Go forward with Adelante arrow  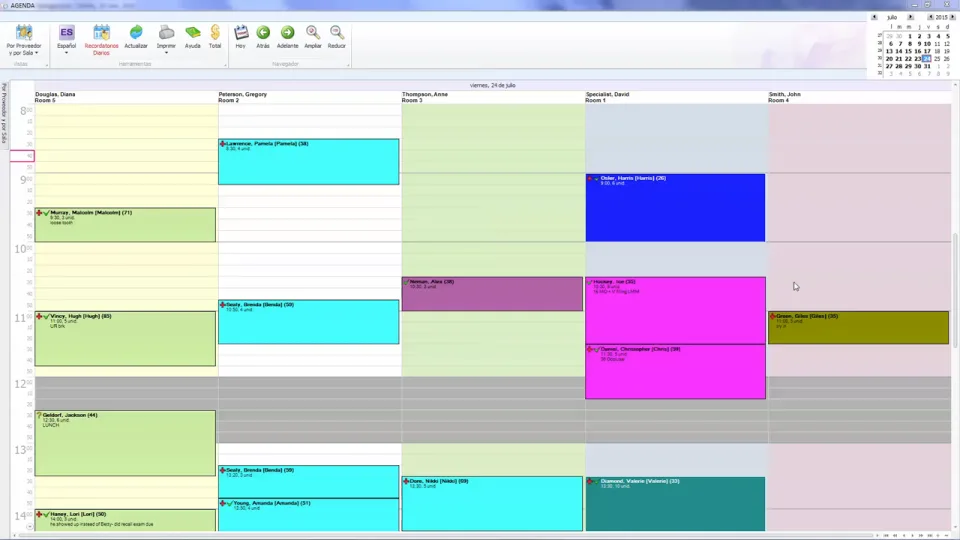click(x=288, y=37)
